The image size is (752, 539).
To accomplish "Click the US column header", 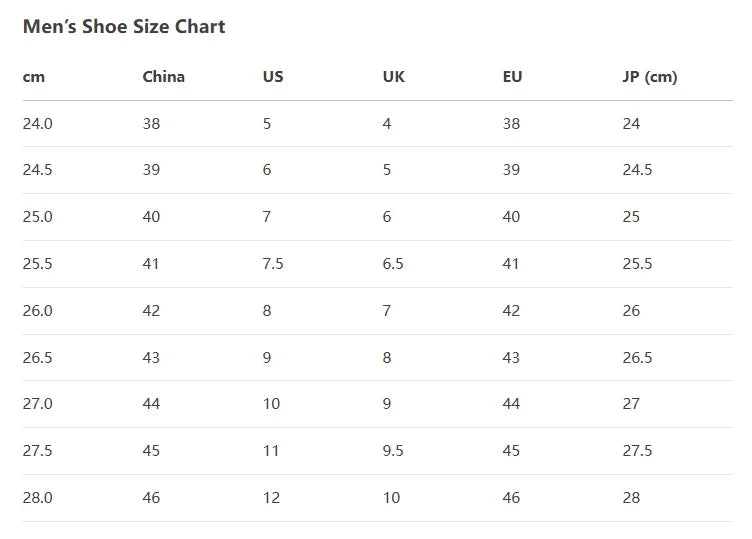I will 273,77.
